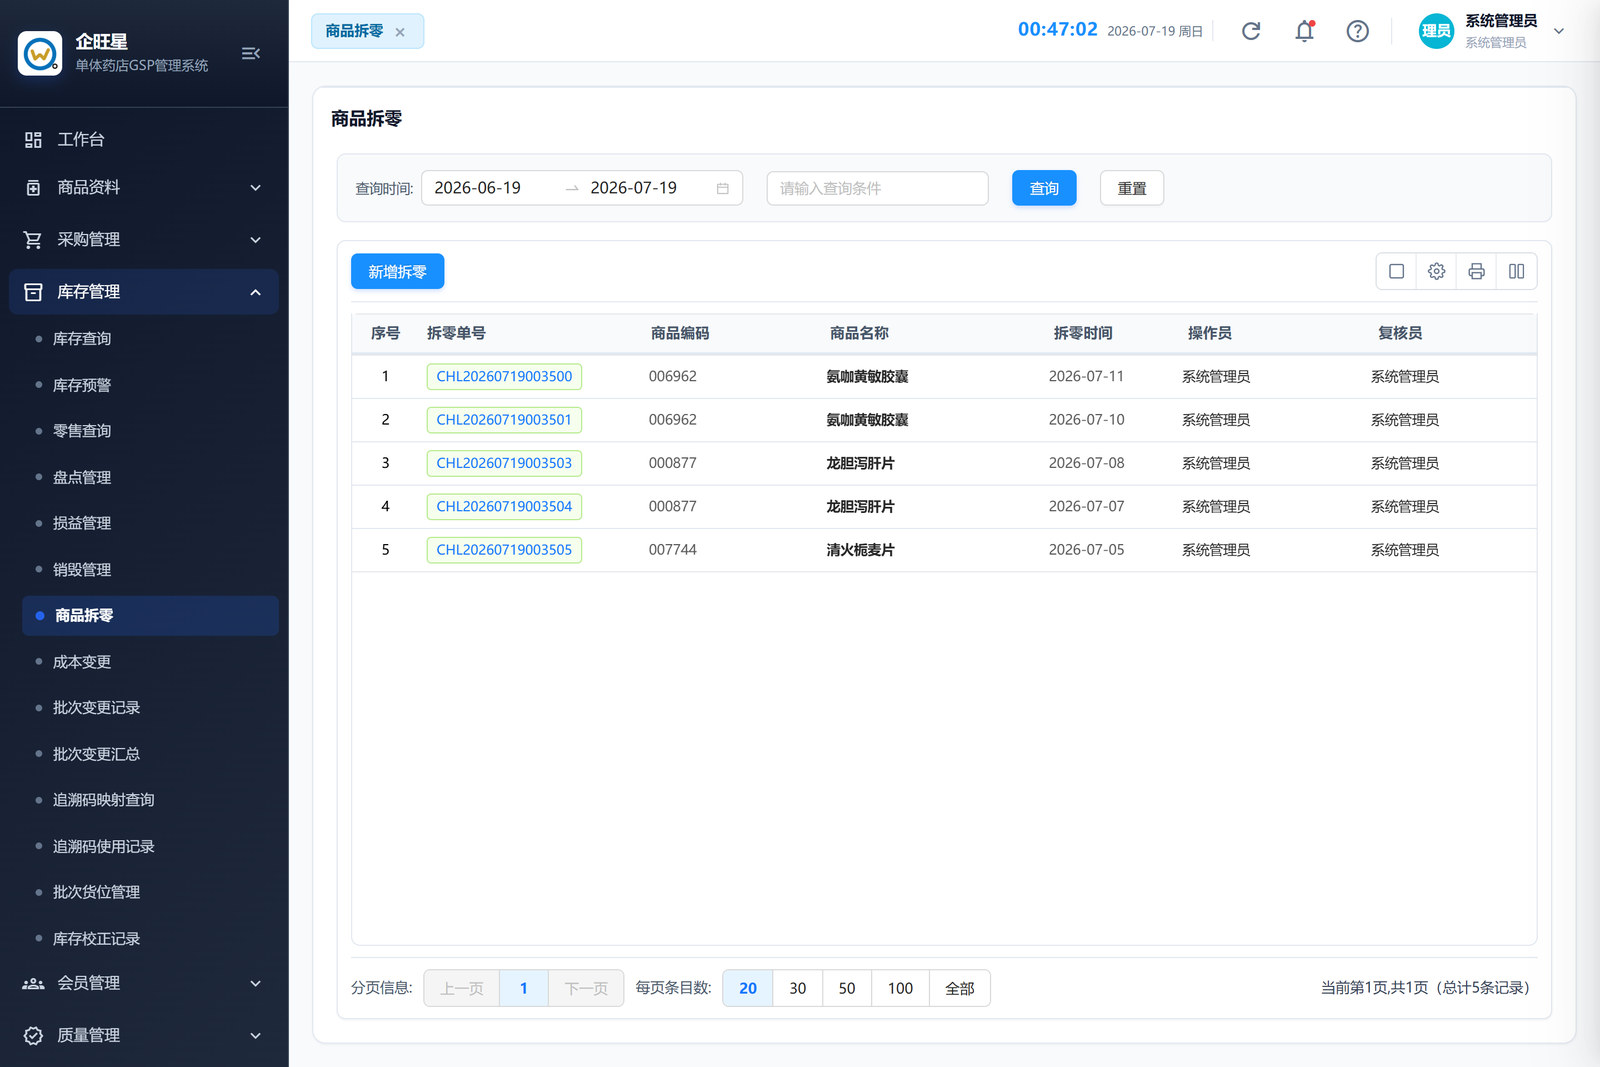Click the end date 2026-07-19 field
1600x1067 pixels.
click(634, 188)
